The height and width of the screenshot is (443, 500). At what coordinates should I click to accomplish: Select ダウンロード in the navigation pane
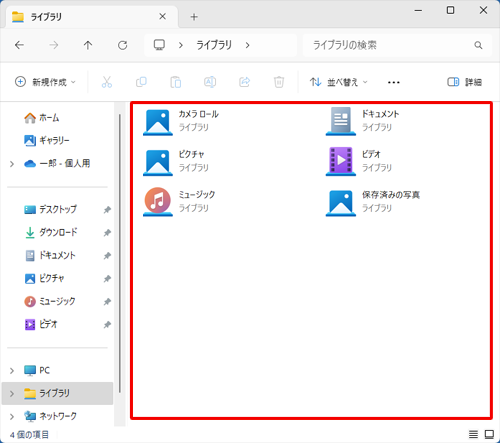click(58, 232)
